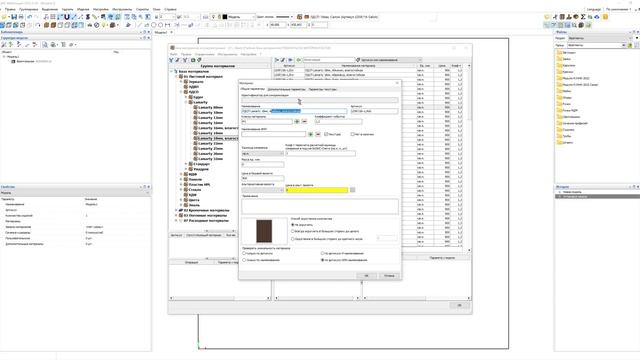640x360 pixels.
Task: Click the printer icon in main toolbar
Action: [21, 17]
